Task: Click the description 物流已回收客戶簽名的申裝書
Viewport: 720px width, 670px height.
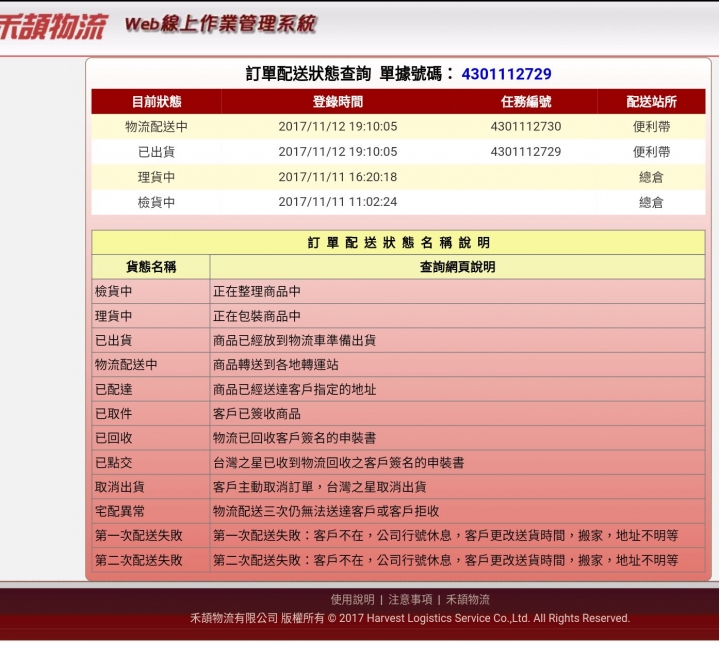Action: [294, 438]
